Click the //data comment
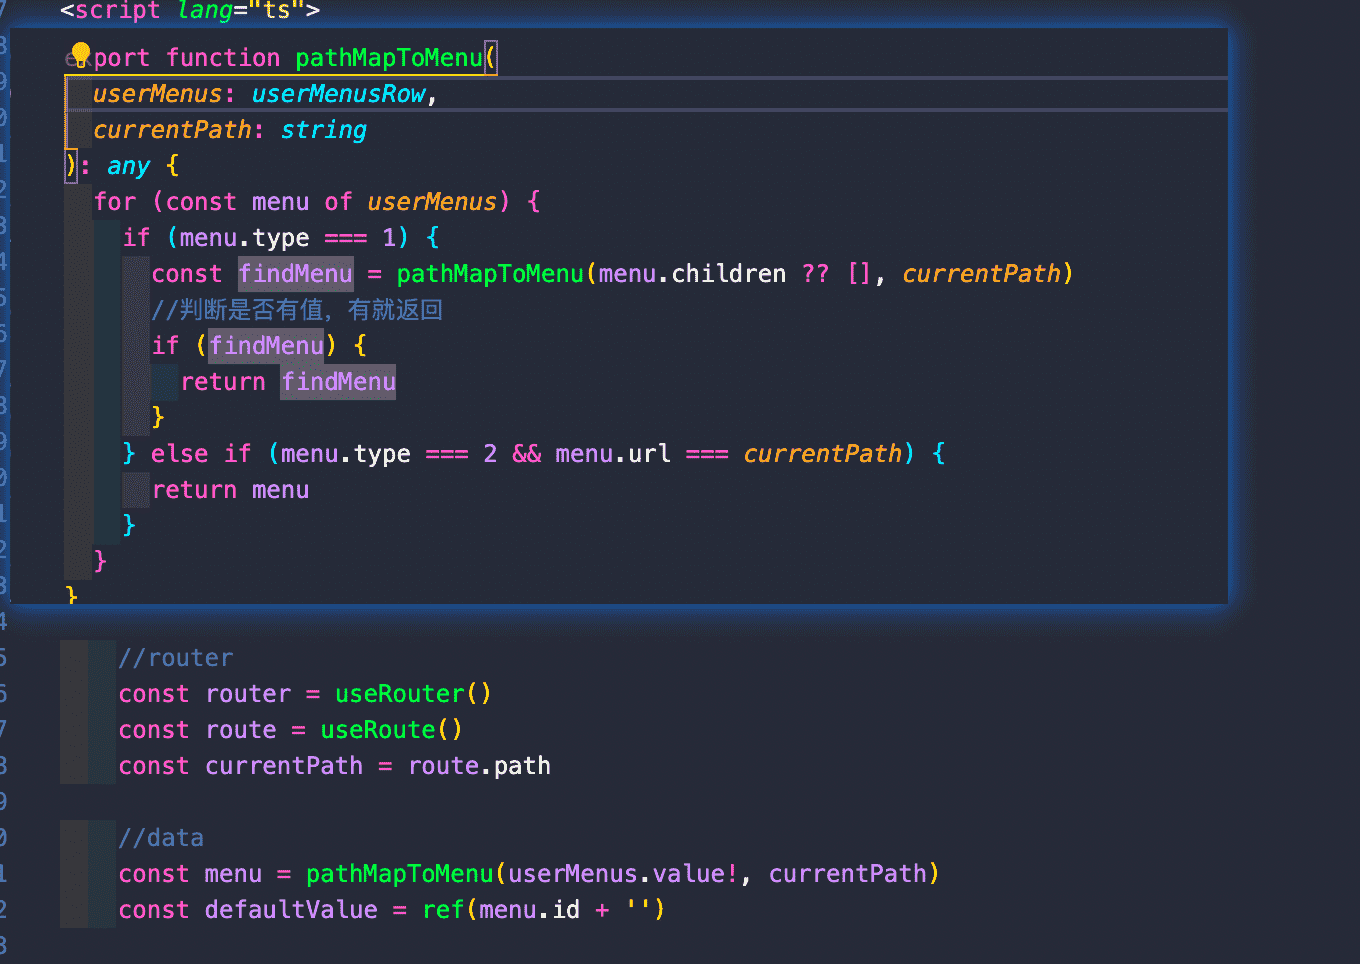The image size is (1360, 964). [161, 838]
